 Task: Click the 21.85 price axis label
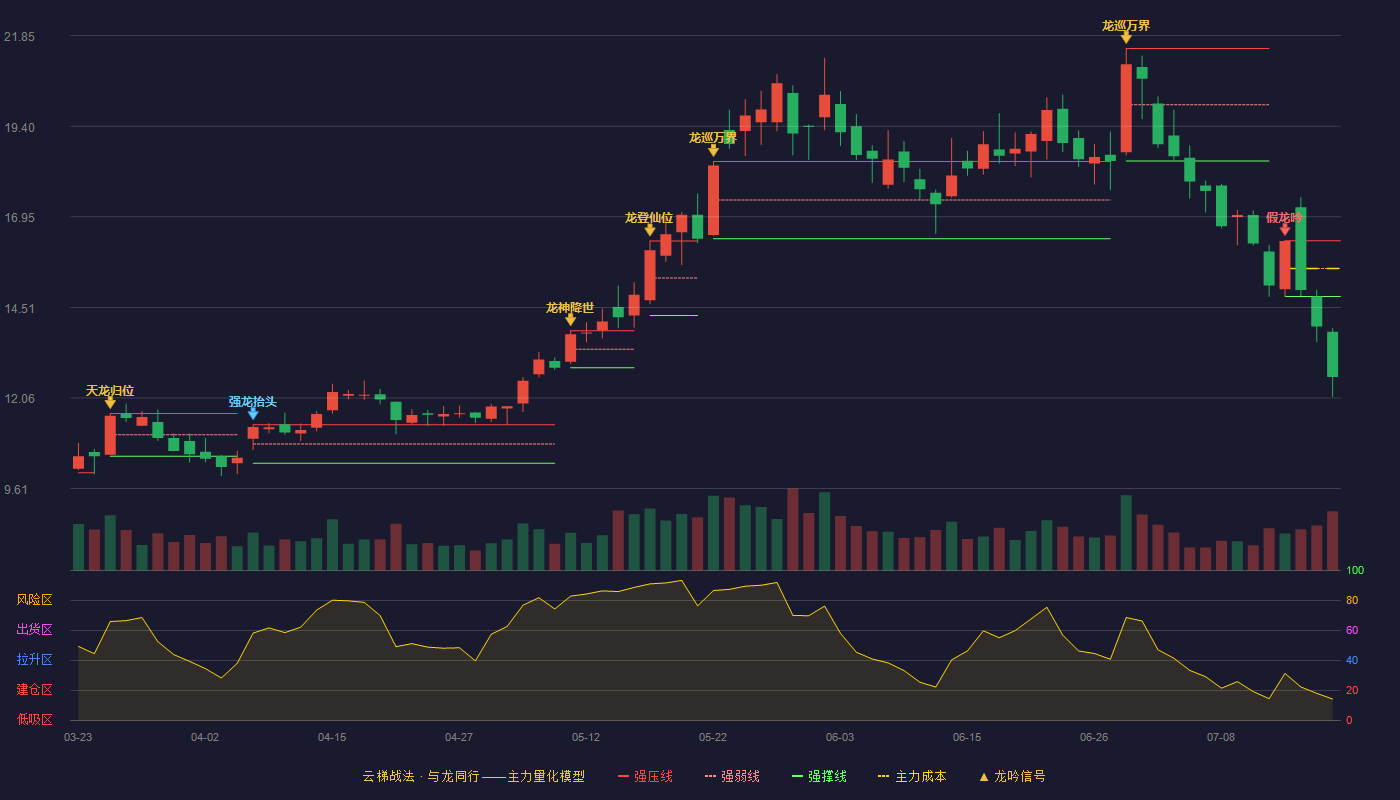pyautogui.click(x=19, y=37)
